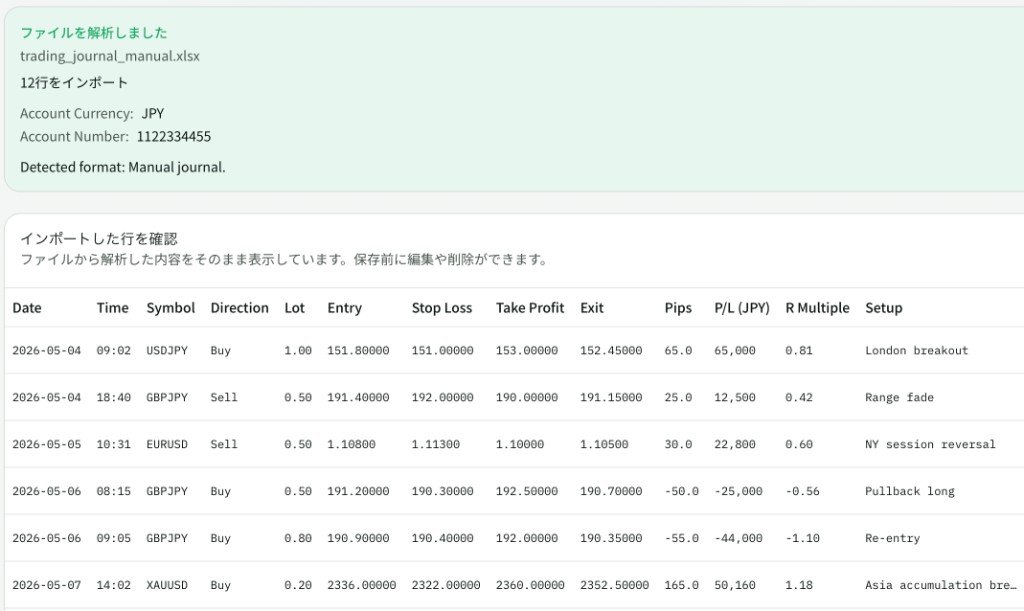
Task: Click the NY session reversal setup cell
Action: click(930, 445)
